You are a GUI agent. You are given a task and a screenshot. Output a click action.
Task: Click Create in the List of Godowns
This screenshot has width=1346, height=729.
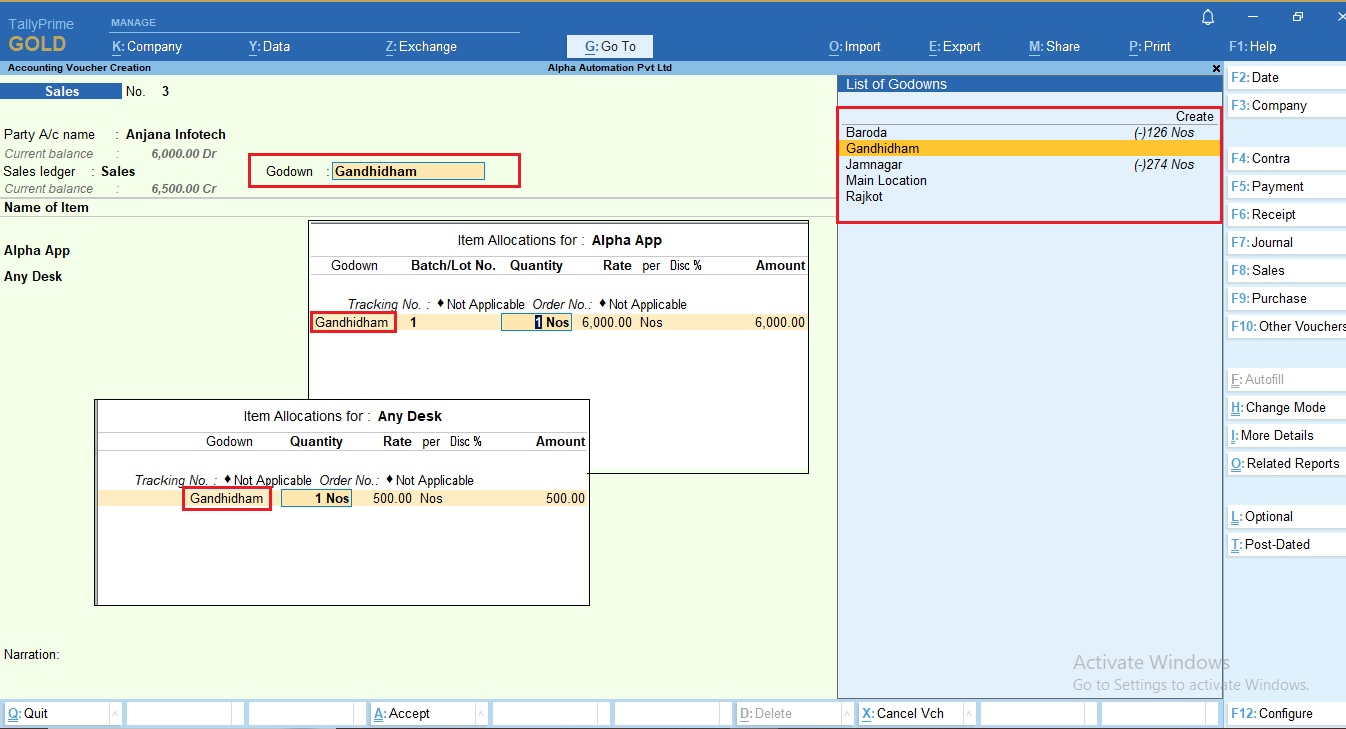coord(1194,116)
